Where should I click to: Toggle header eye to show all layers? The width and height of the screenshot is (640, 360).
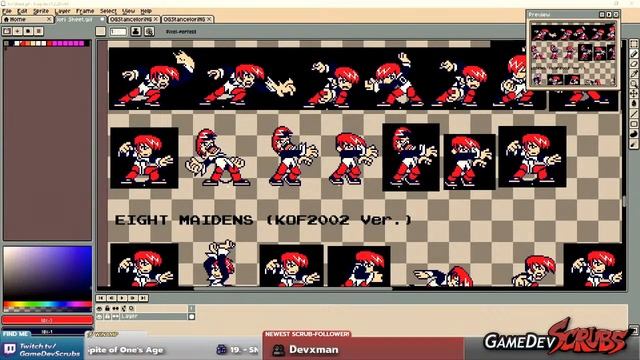[x=100, y=309]
